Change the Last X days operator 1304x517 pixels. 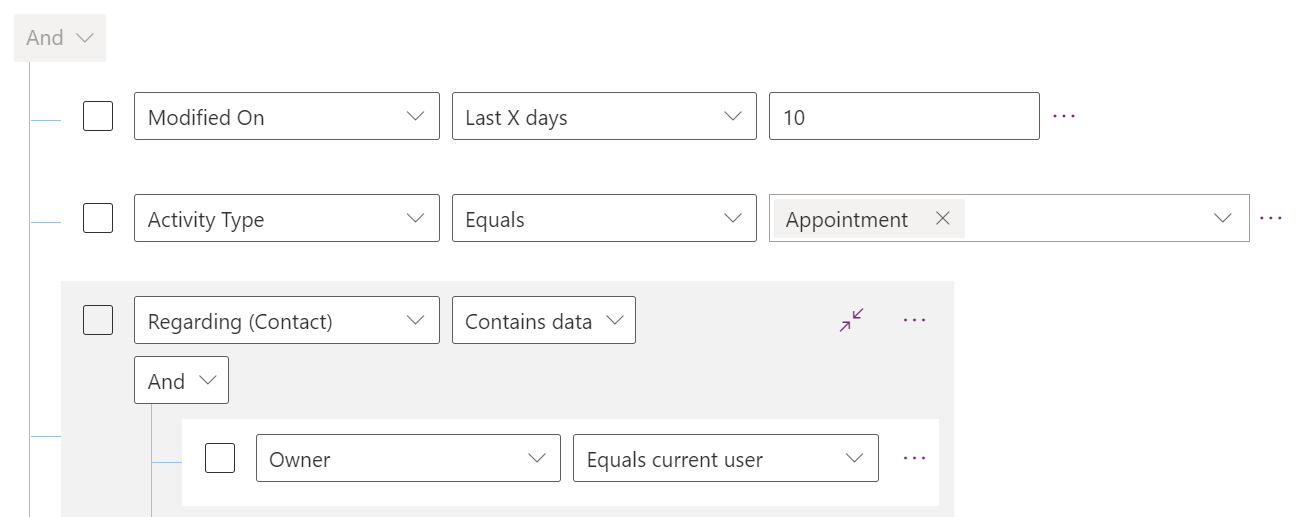pos(604,117)
